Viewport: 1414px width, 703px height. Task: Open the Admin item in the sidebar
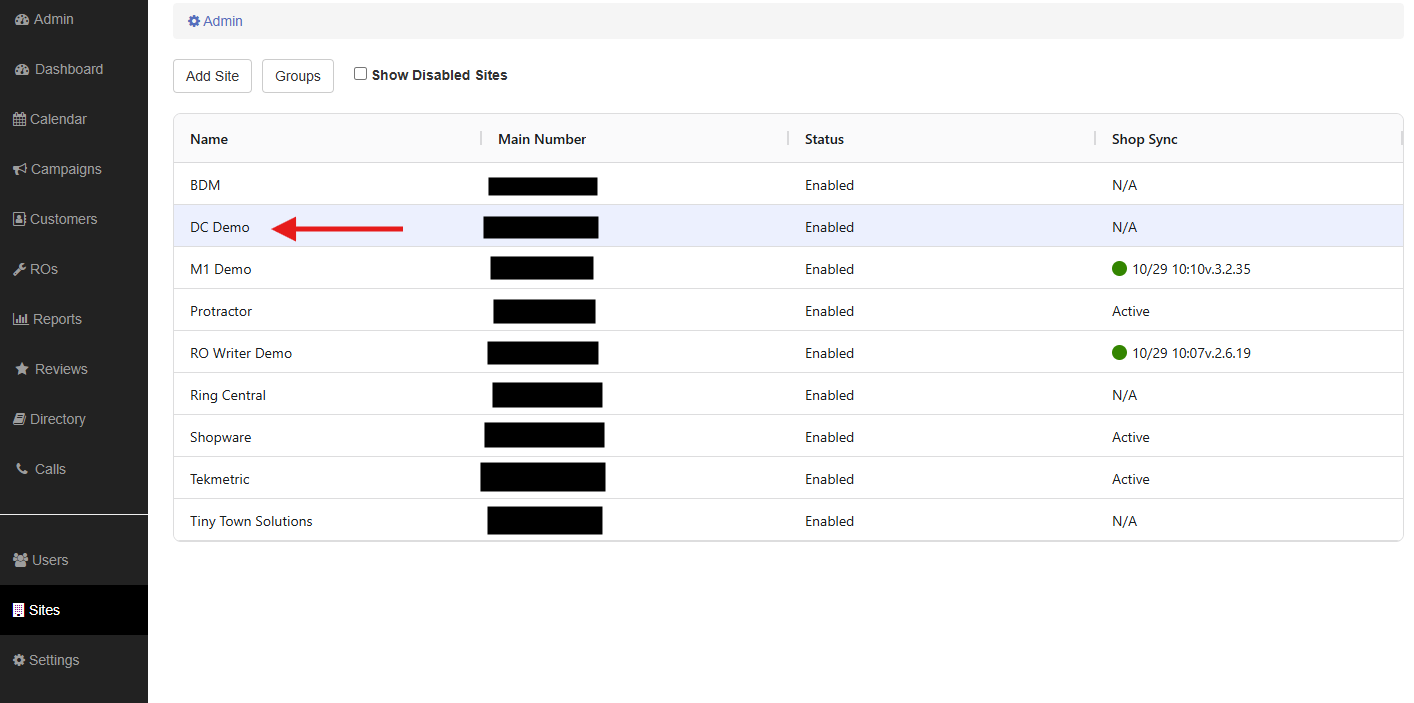pos(74,19)
